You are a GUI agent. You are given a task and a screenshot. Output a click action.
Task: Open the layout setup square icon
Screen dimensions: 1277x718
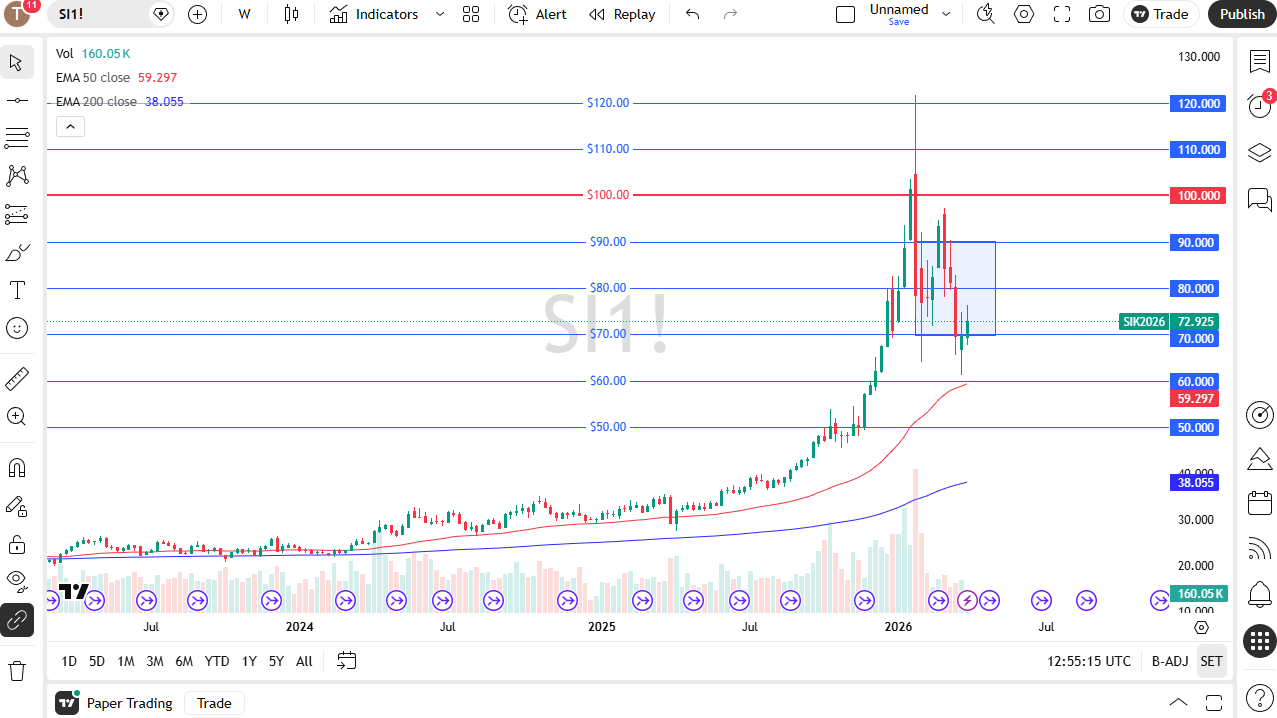[845, 14]
